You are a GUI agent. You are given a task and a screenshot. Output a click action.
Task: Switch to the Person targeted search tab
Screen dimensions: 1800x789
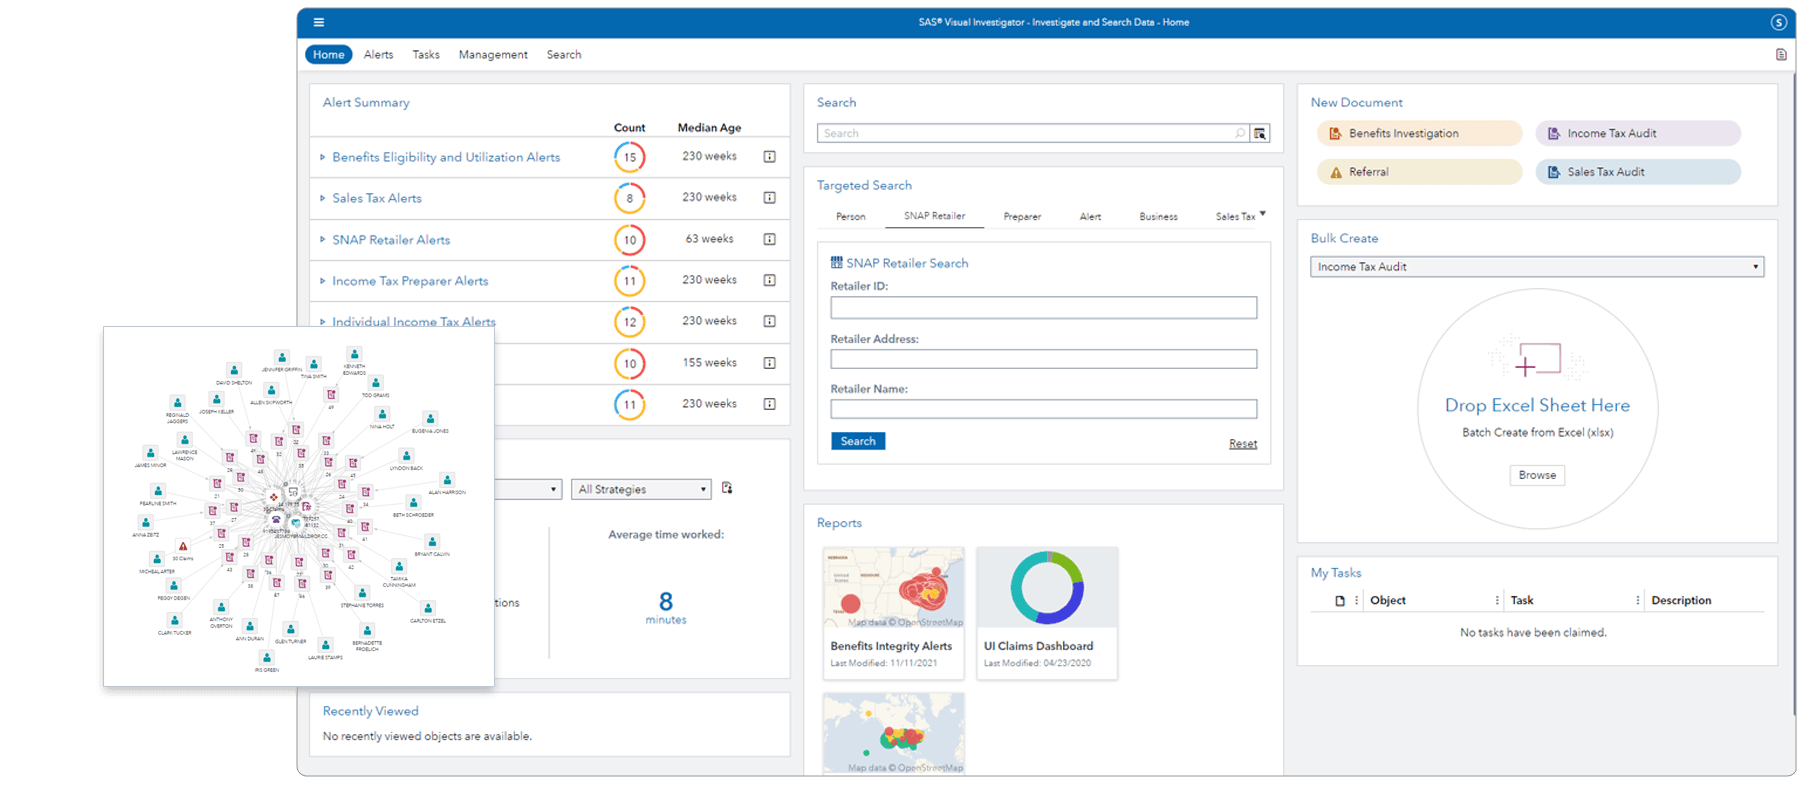pyautogui.click(x=851, y=216)
